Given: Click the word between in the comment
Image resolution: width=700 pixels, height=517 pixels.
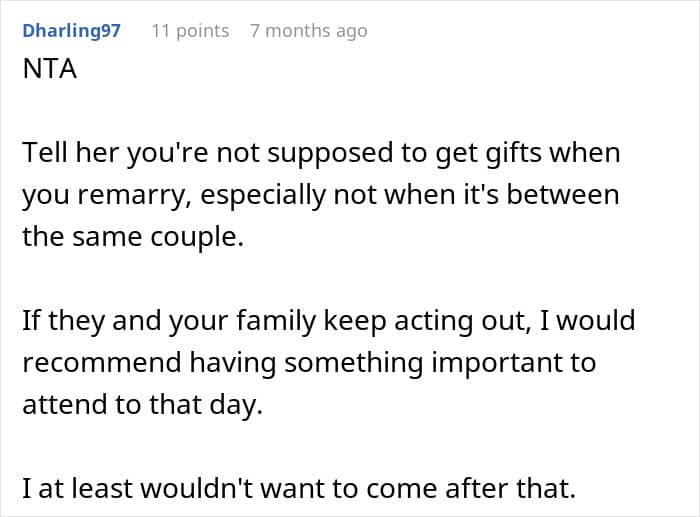Looking at the screenshot, I should click(563, 195).
